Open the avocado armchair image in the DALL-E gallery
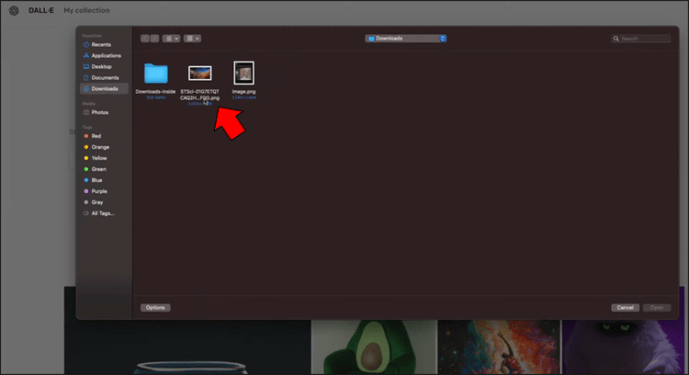Viewport: 689px width, 375px height. 374,347
